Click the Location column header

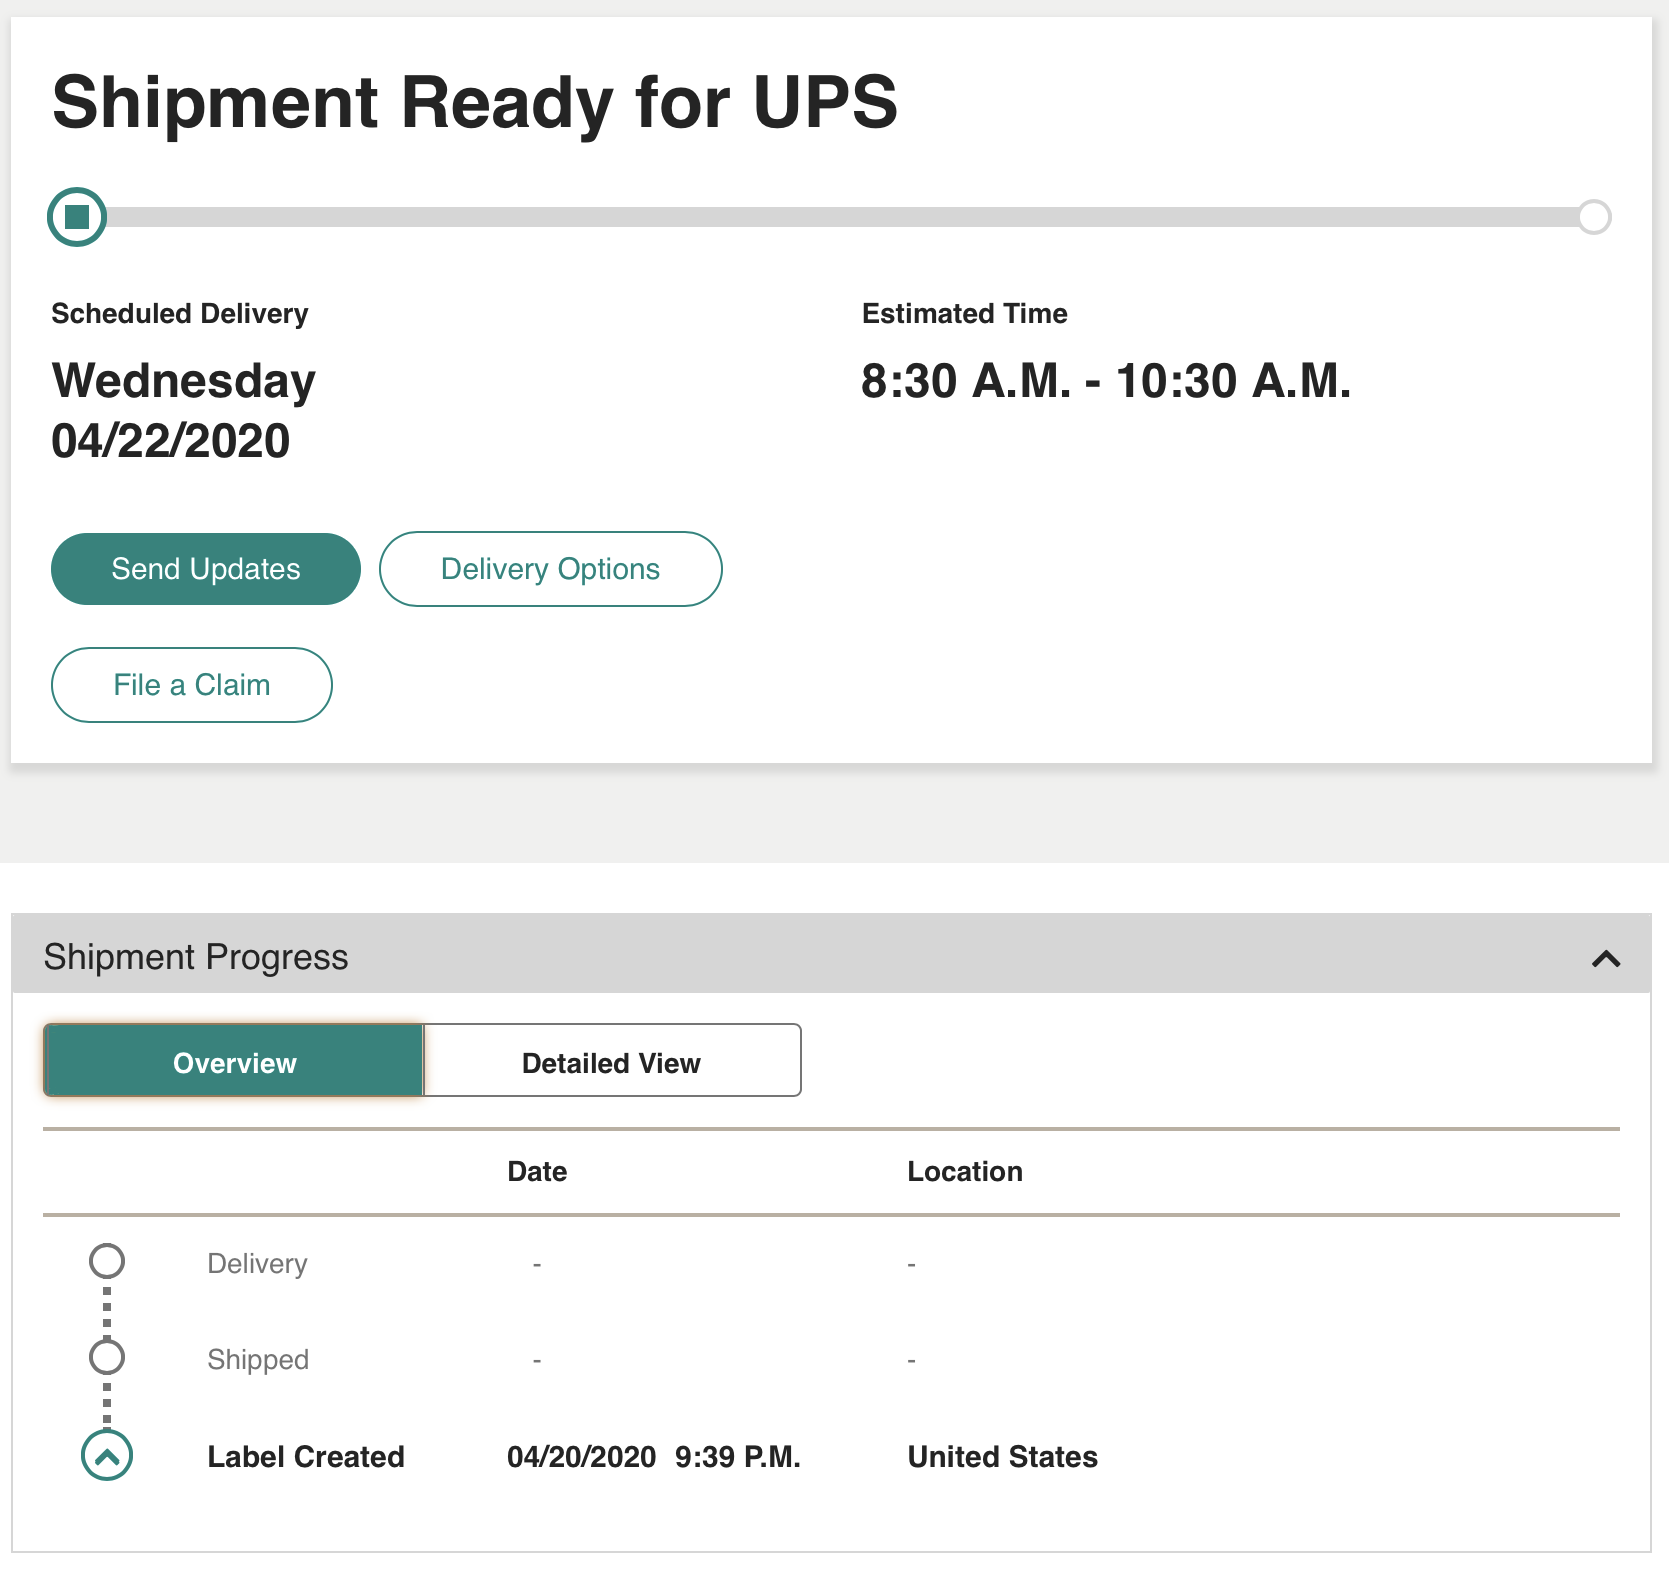[x=964, y=1172]
